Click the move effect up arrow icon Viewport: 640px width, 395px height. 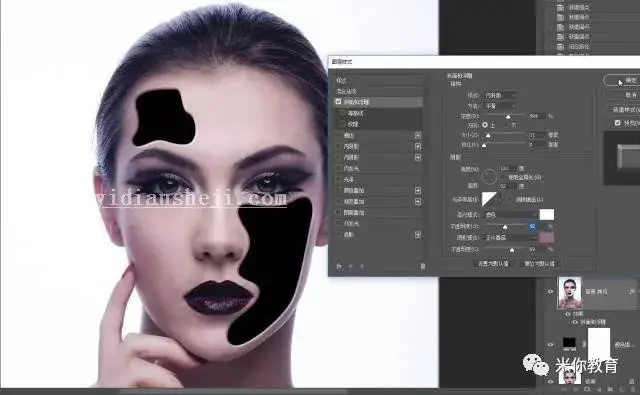[x=350, y=266]
